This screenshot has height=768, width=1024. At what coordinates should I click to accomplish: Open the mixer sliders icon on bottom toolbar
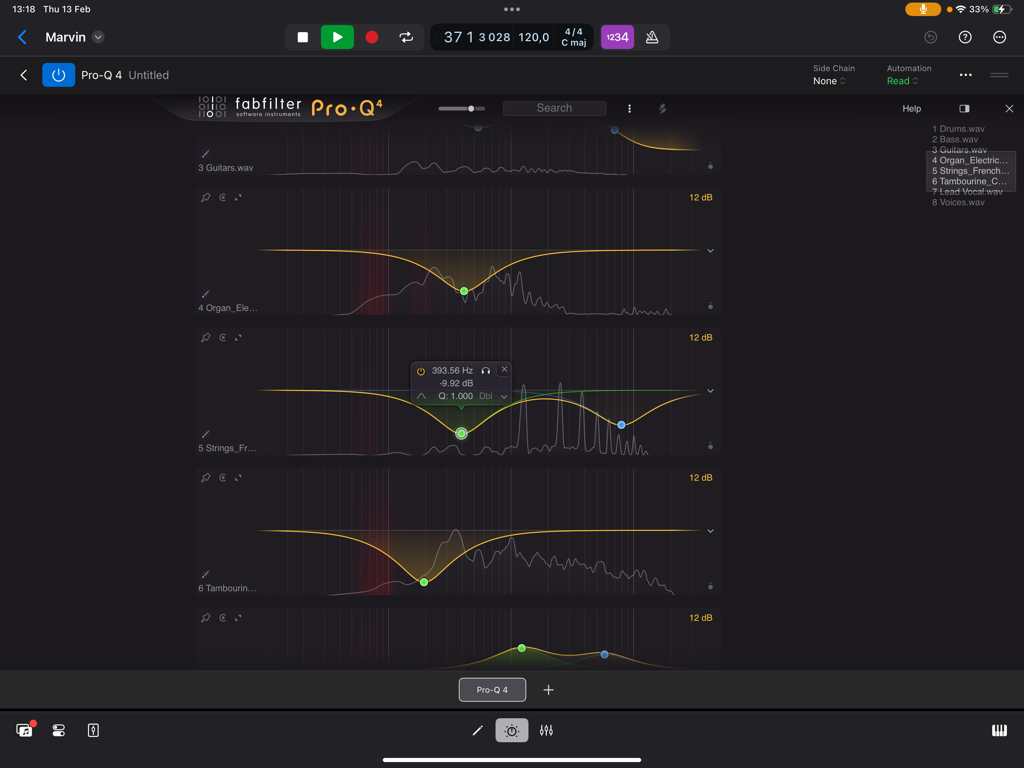pos(546,730)
